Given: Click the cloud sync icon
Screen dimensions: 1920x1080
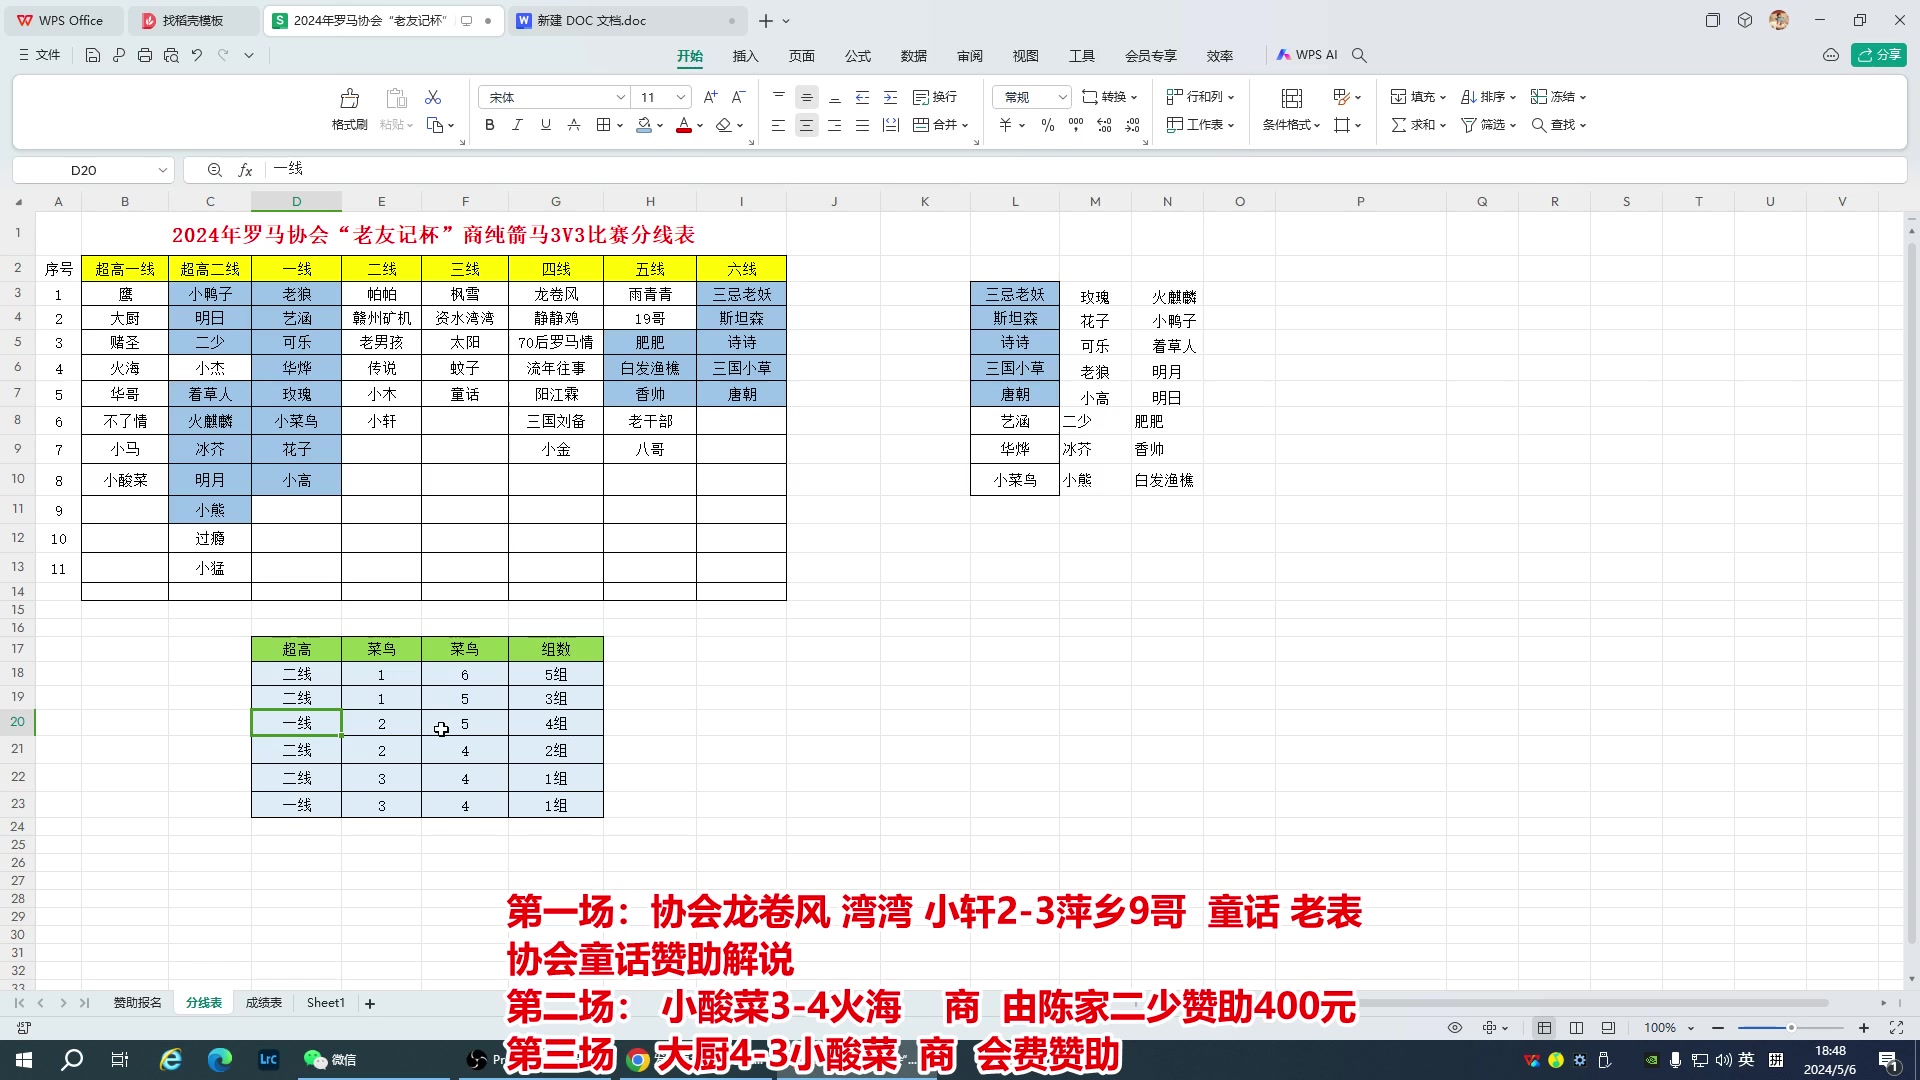Looking at the screenshot, I should pyautogui.click(x=1830, y=55).
